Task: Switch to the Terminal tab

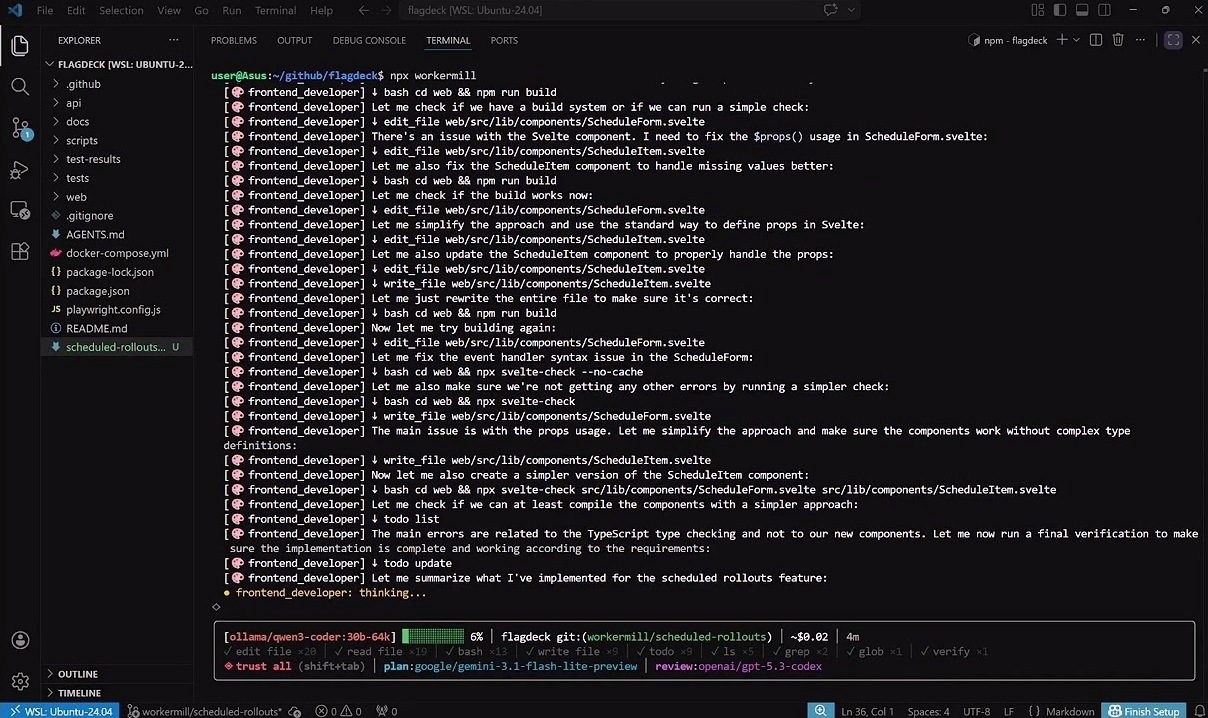Action: pos(448,40)
